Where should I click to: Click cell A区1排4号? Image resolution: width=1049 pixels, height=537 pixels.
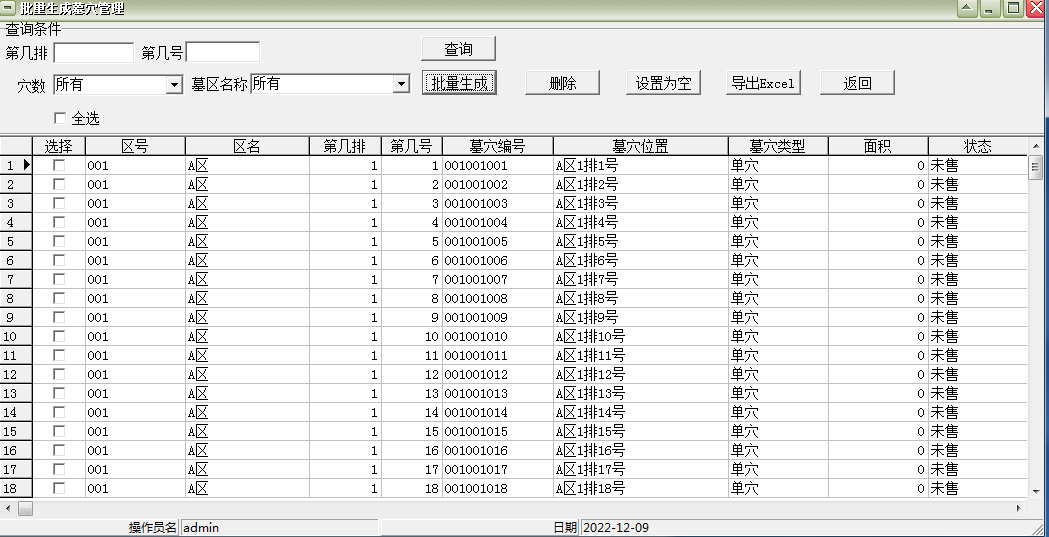pyautogui.click(x=641, y=222)
